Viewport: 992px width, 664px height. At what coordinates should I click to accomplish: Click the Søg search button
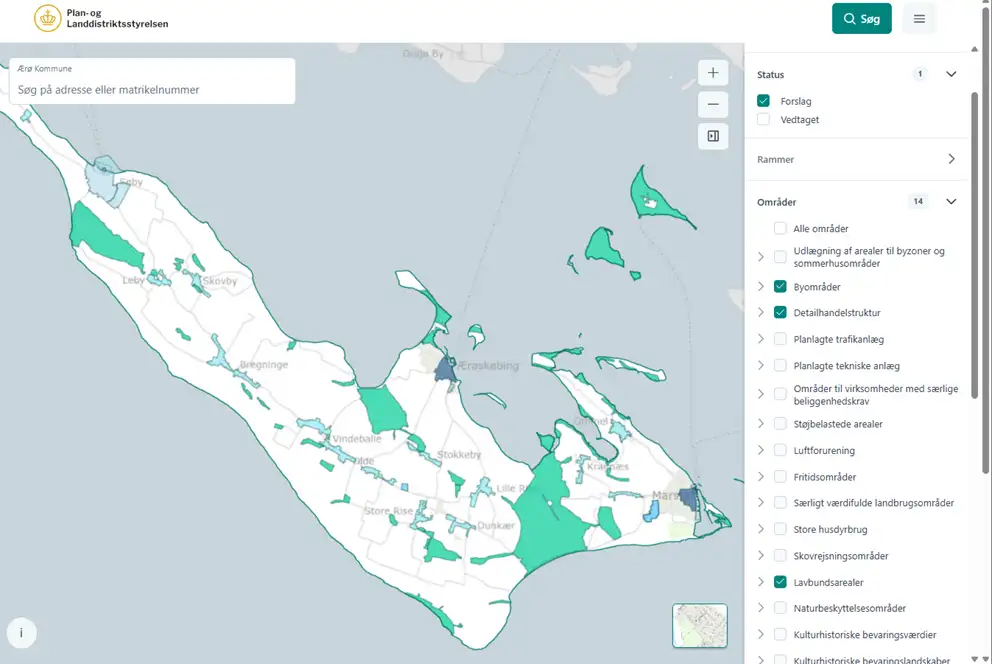[861, 19]
